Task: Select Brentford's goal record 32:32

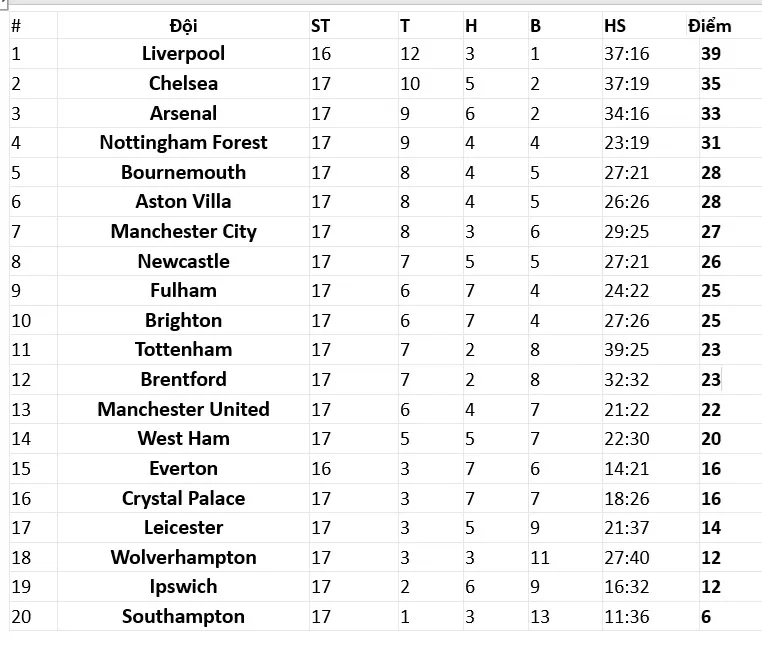Action: click(x=626, y=380)
